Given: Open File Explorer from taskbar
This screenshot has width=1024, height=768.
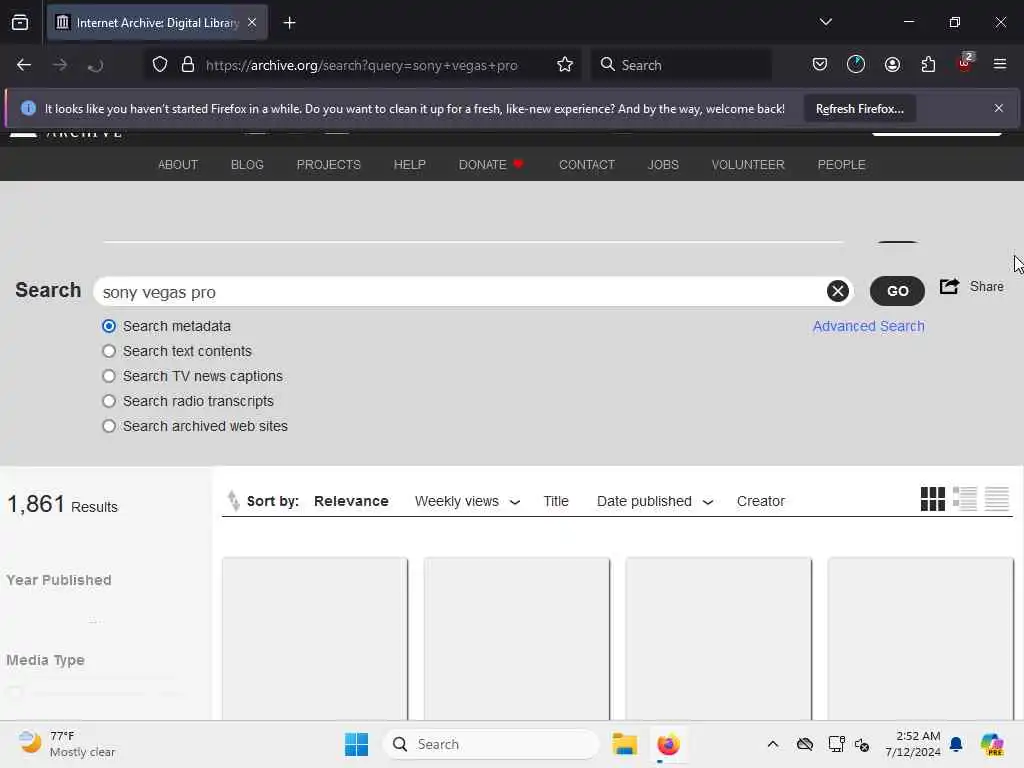Looking at the screenshot, I should tap(624, 744).
